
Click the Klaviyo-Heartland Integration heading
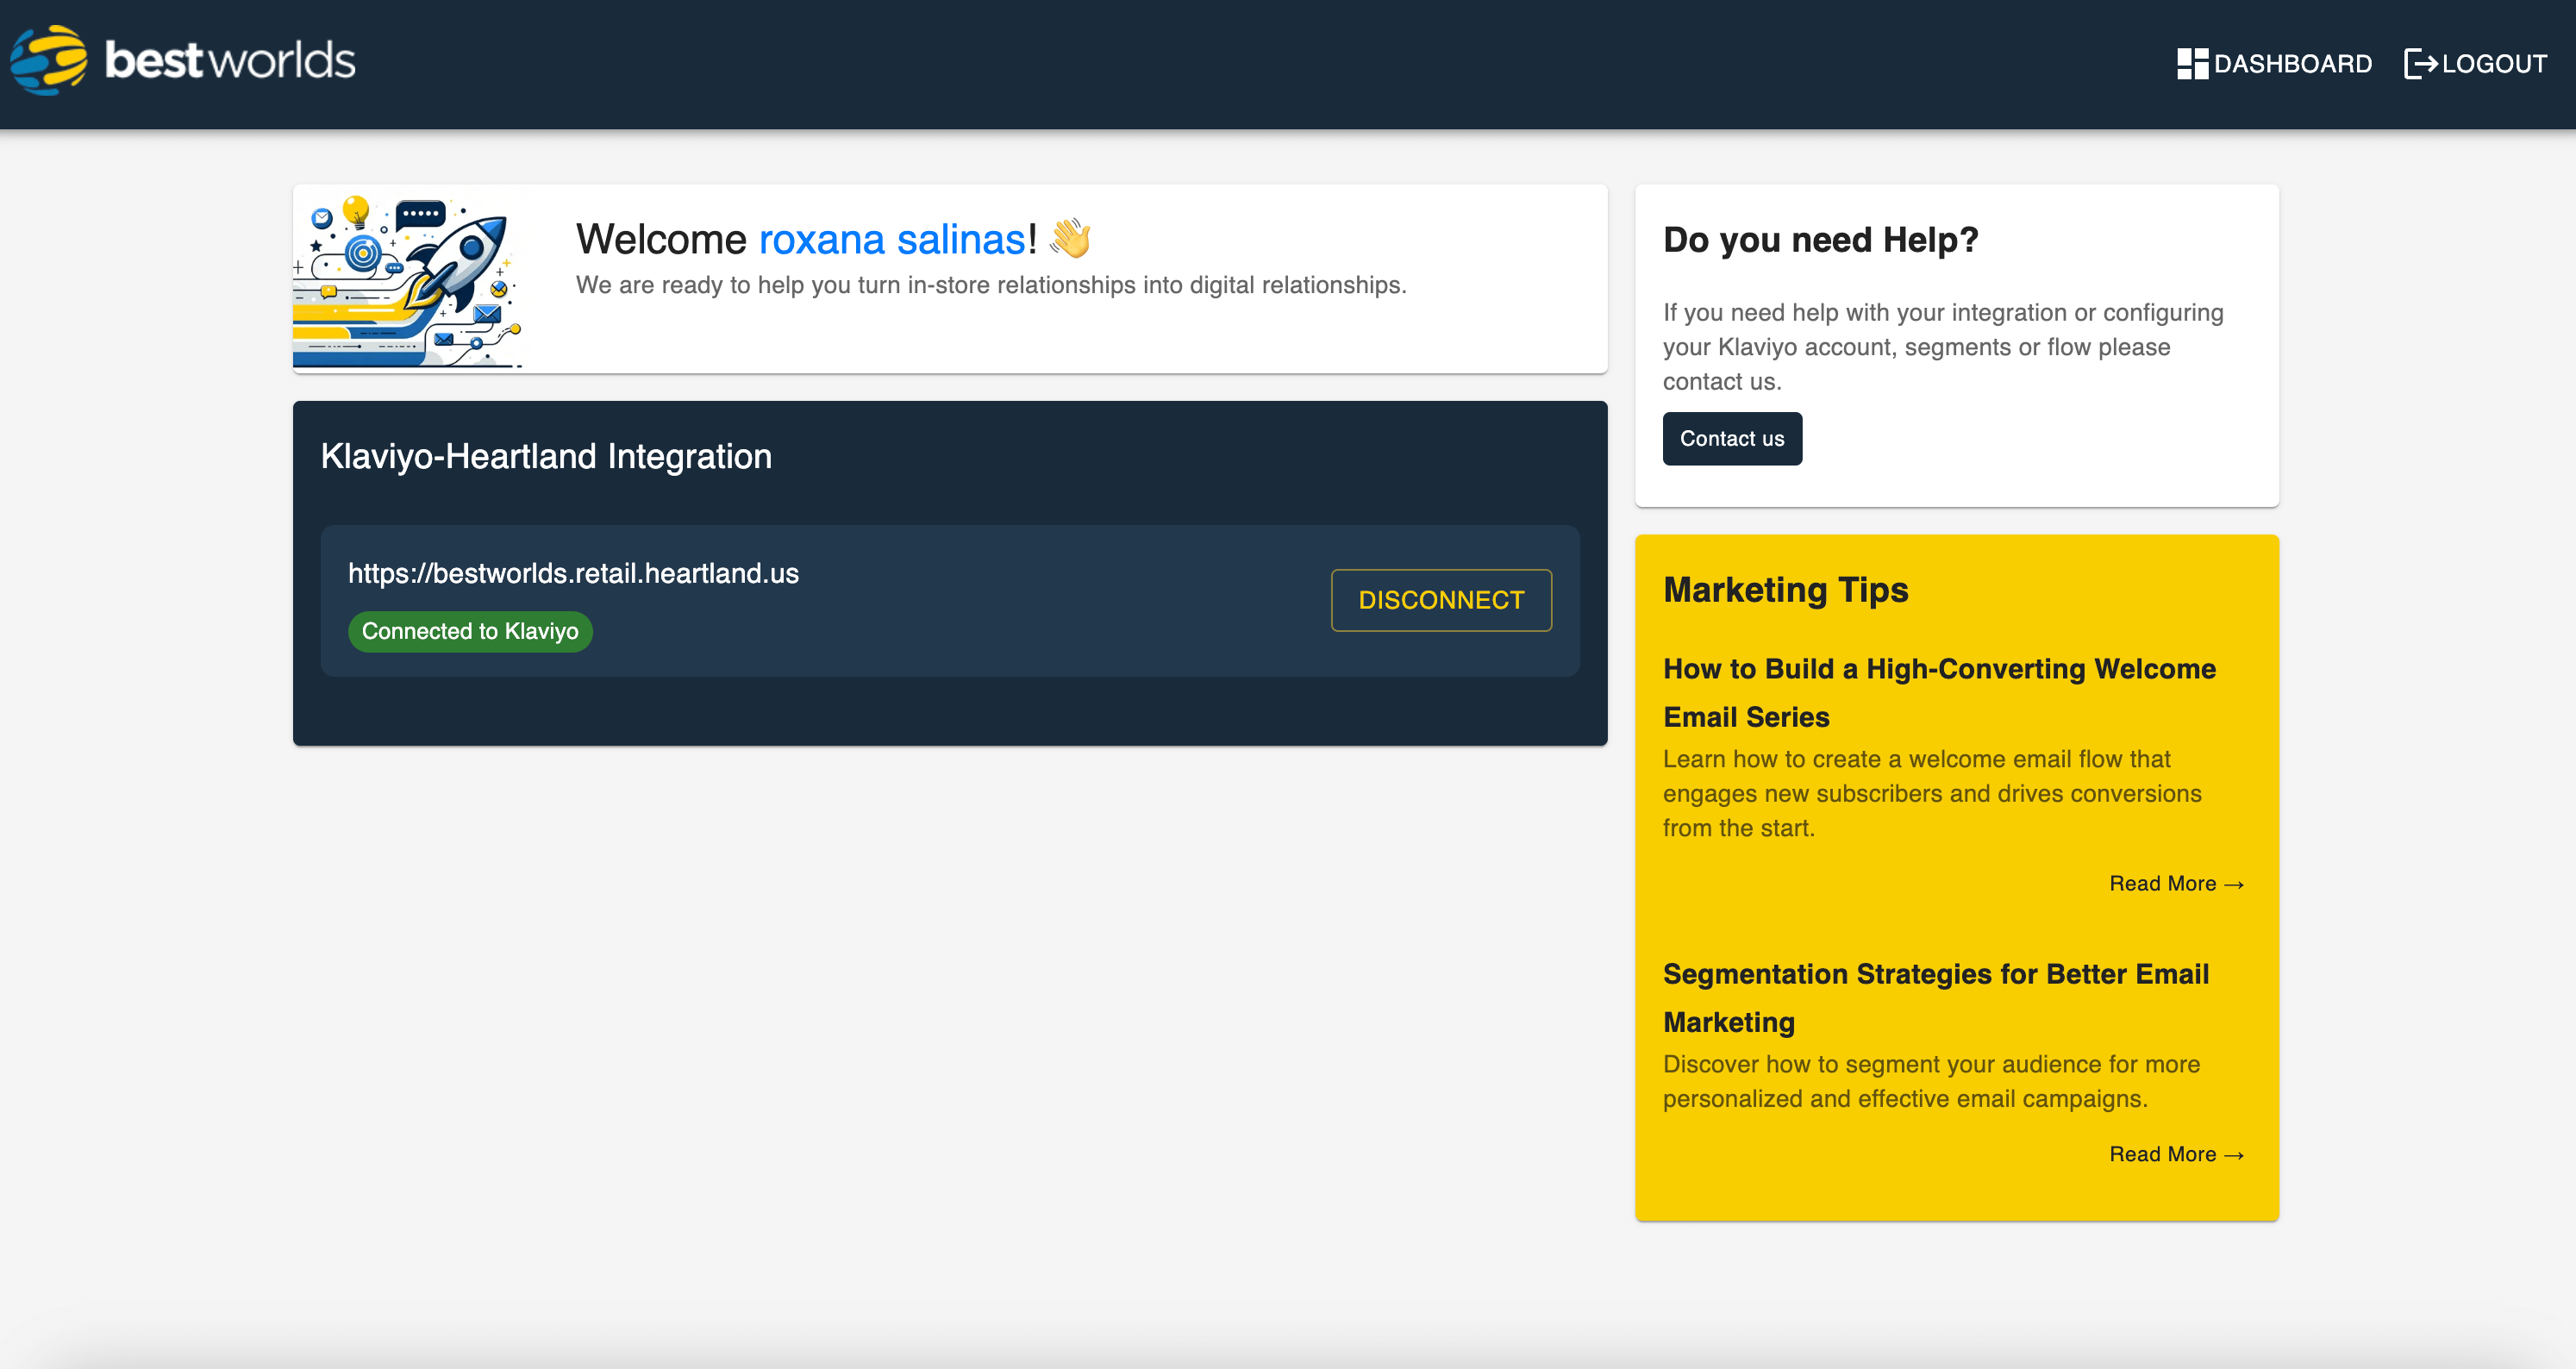546,456
